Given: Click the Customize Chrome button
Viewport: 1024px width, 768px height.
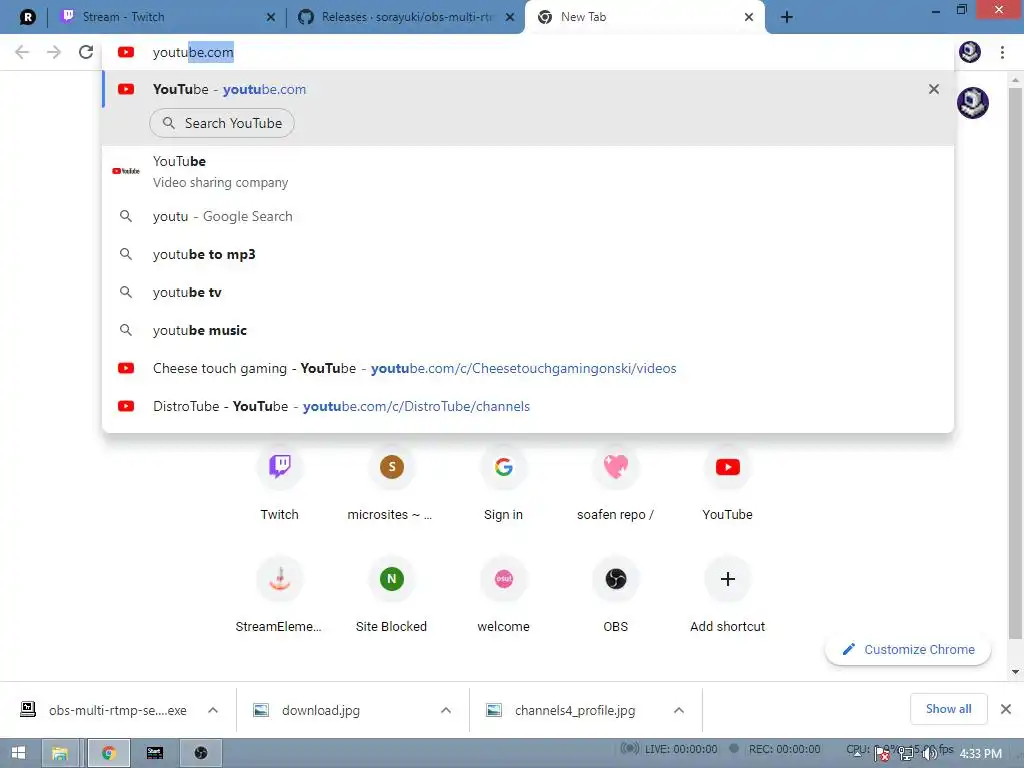Looking at the screenshot, I should pos(908,649).
